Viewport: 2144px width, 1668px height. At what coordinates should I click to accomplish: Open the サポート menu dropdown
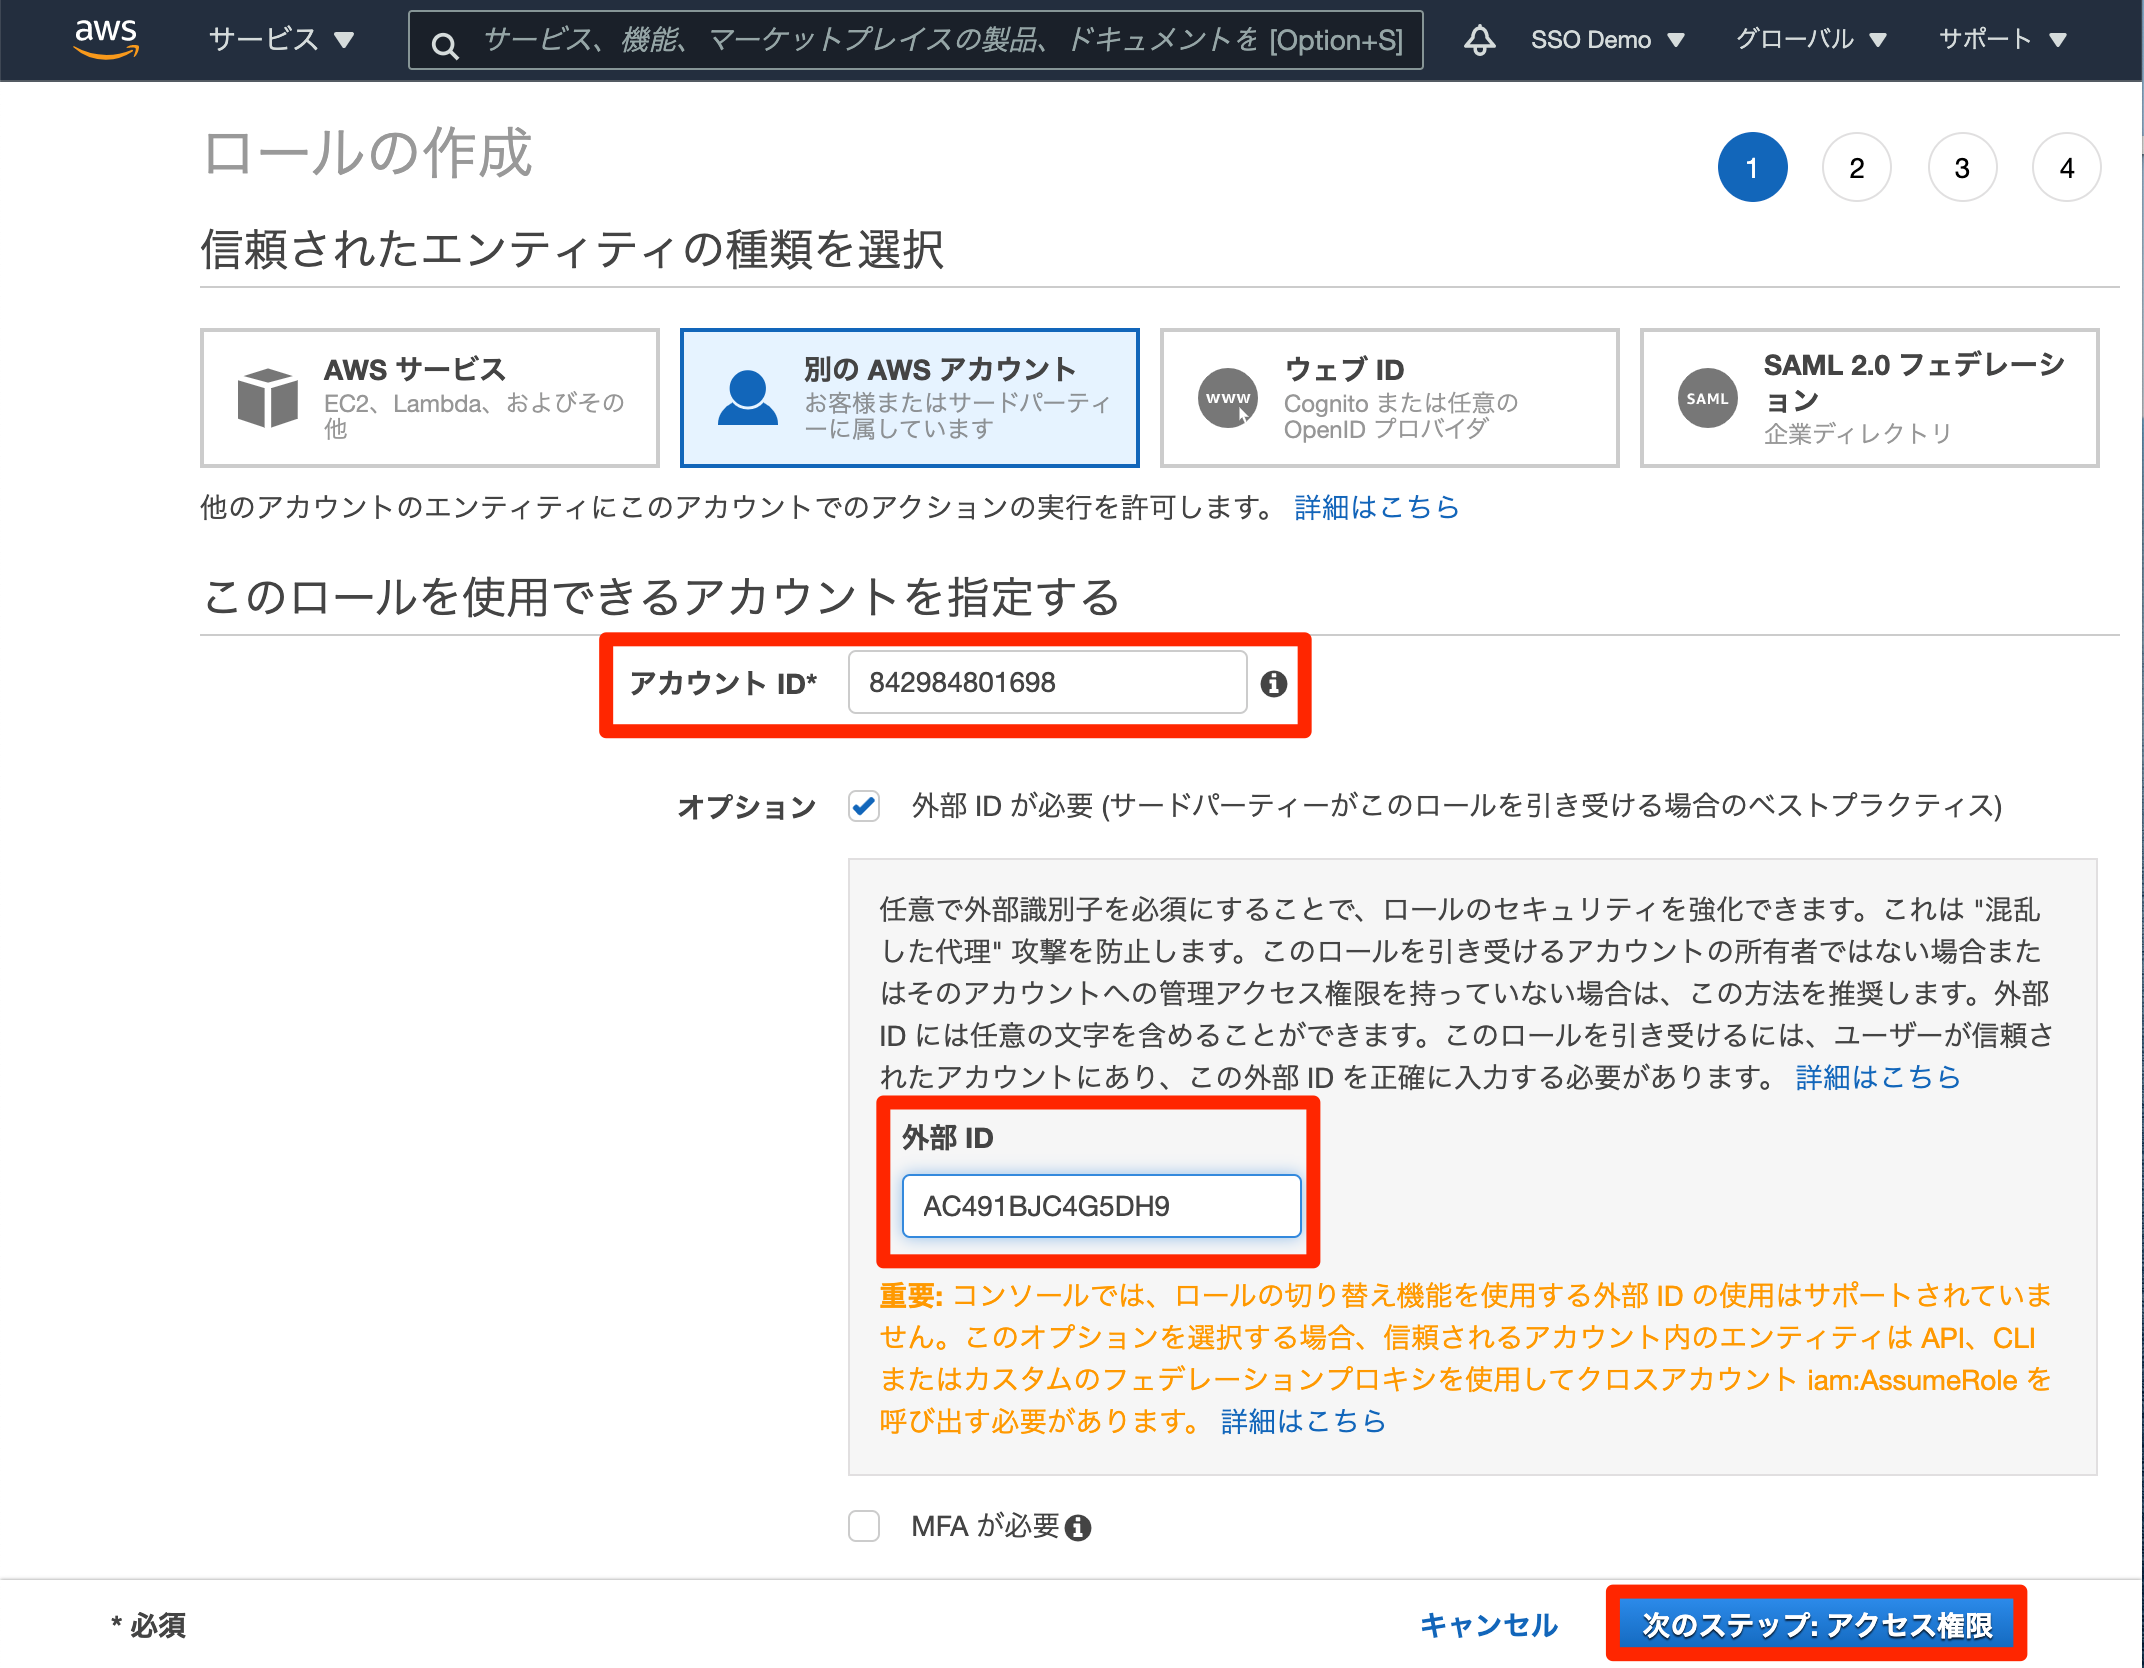pos(2002,40)
